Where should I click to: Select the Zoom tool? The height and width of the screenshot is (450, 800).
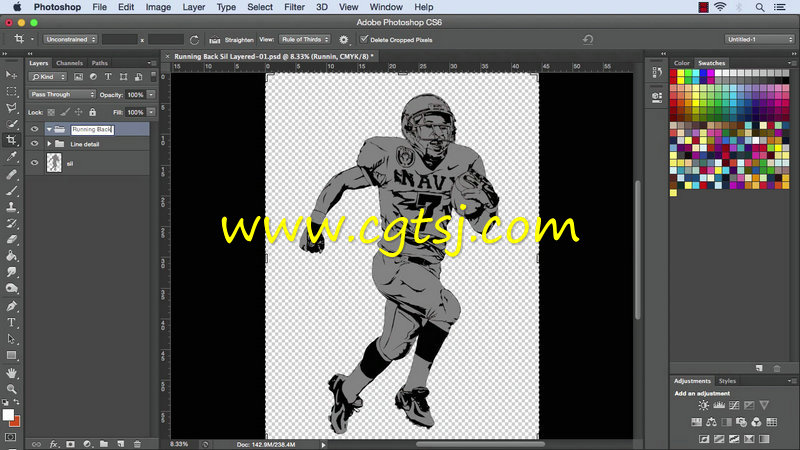point(11,389)
